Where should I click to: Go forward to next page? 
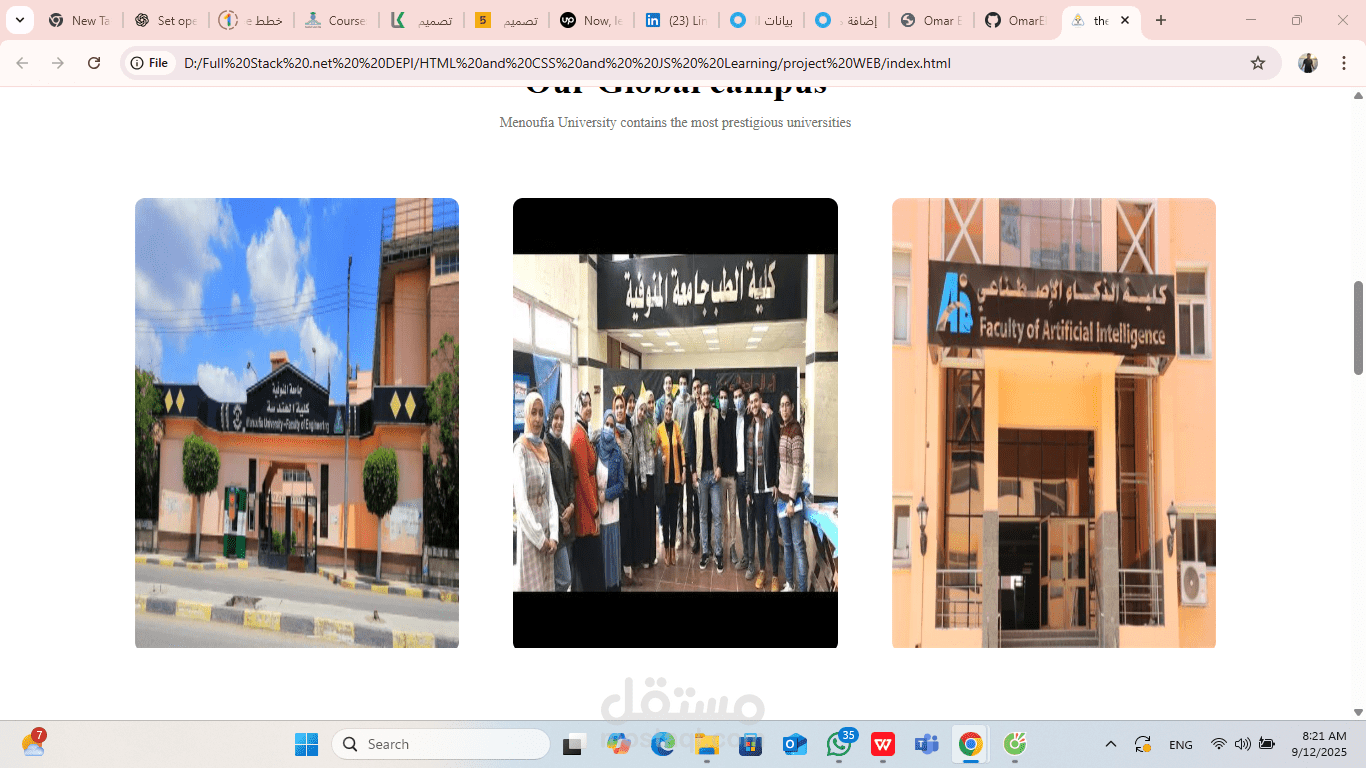(x=58, y=63)
